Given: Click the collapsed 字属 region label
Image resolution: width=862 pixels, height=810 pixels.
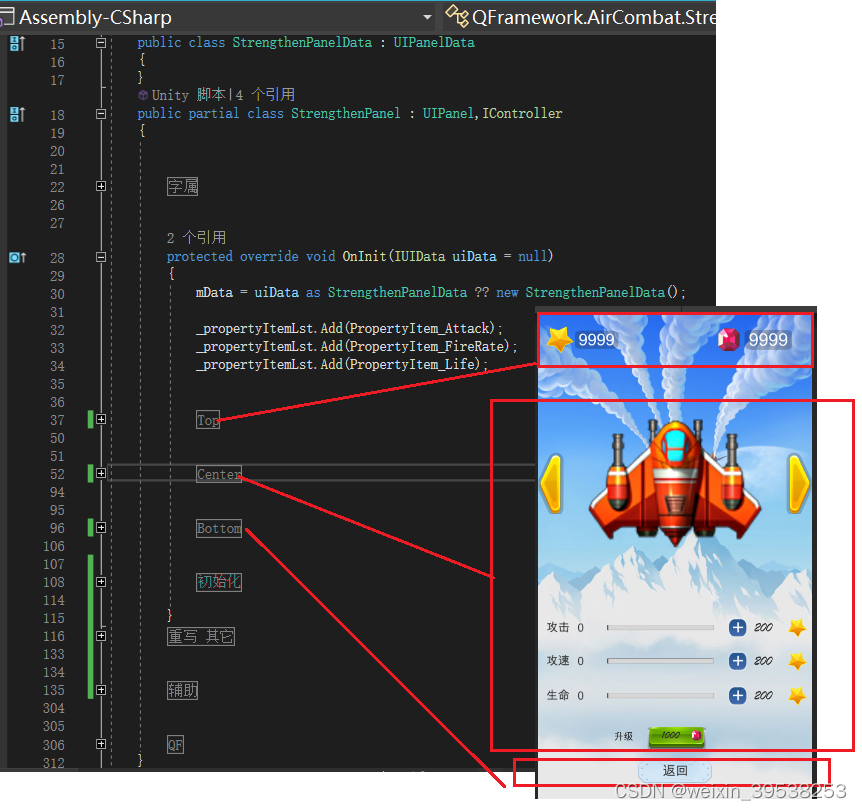Looking at the screenshot, I should (183, 187).
